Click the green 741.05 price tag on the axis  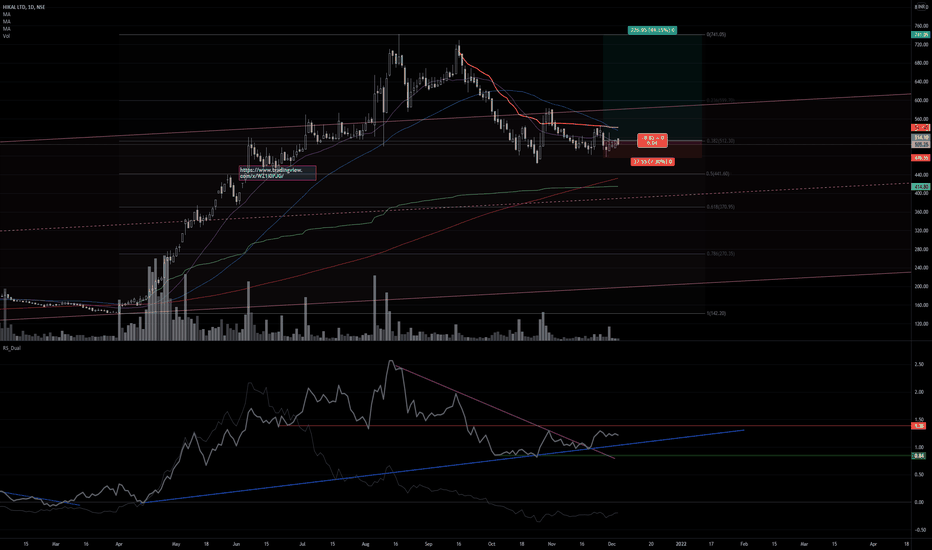[921, 35]
